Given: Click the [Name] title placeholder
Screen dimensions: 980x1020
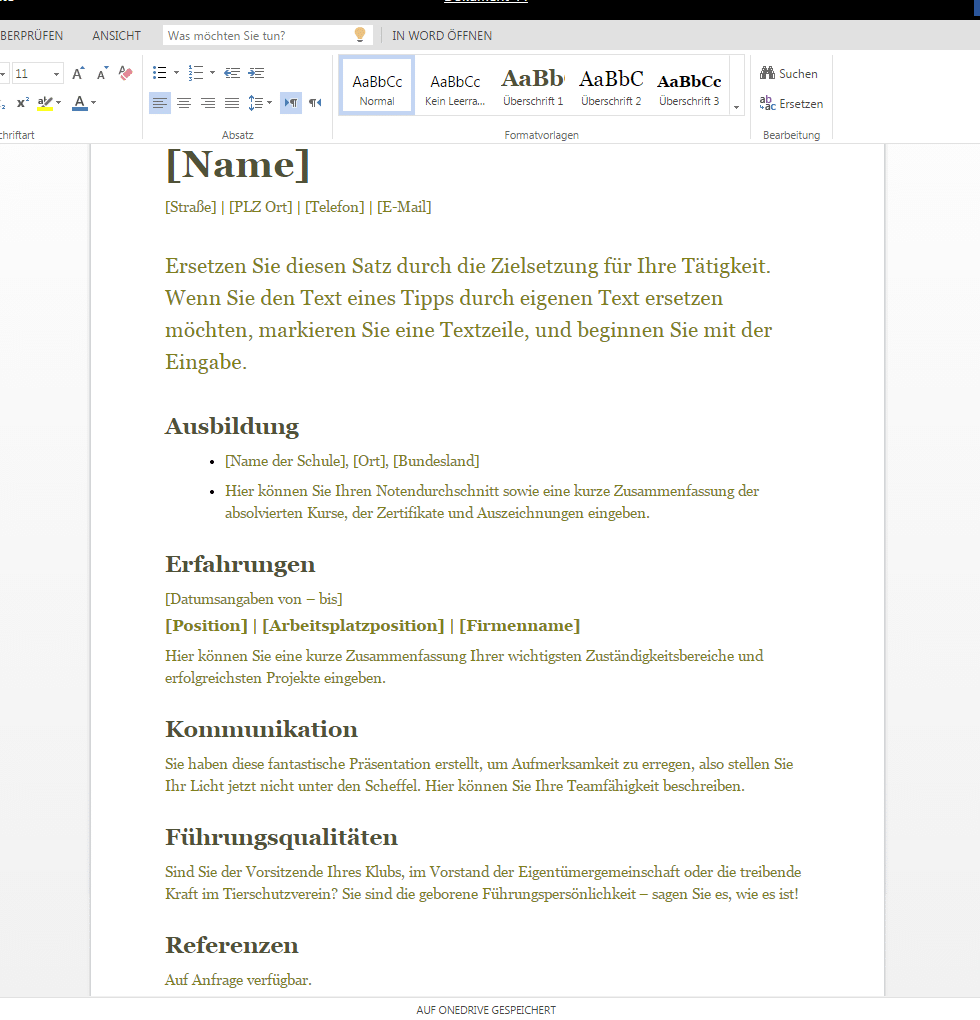Looking at the screenshot, I should pos(237,165).
